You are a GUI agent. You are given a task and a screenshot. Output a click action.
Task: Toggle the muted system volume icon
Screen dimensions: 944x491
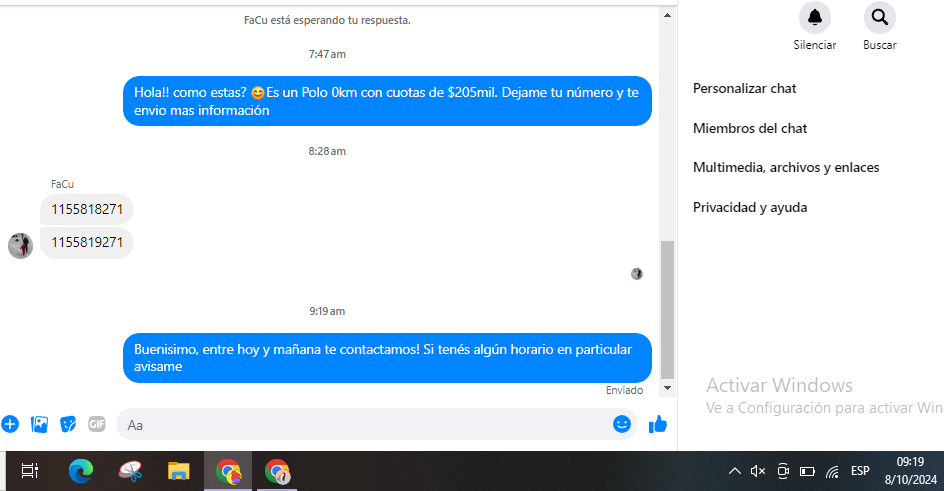(758, 471)
